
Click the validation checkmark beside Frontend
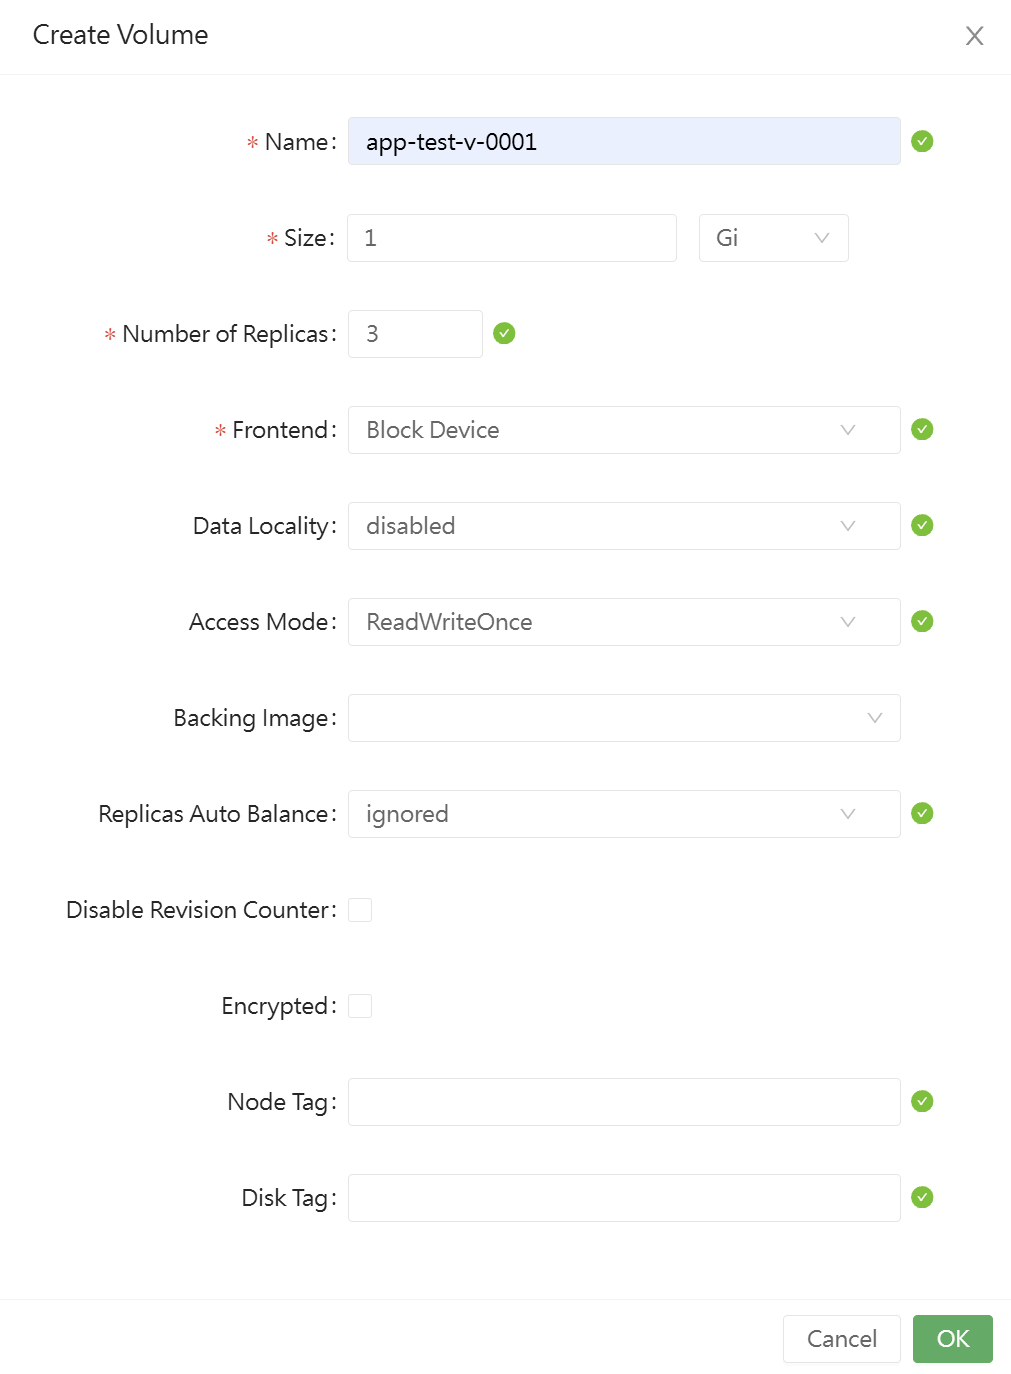coord(922,429)
